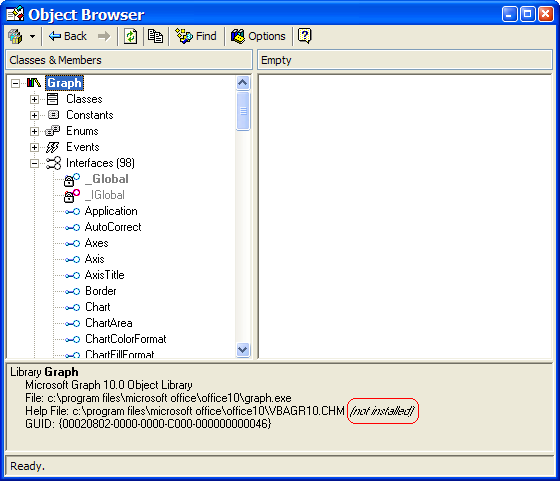Go Back using the toolbar button
The width and height of the screenshot is (560, 481).
[x=68, y=36]
